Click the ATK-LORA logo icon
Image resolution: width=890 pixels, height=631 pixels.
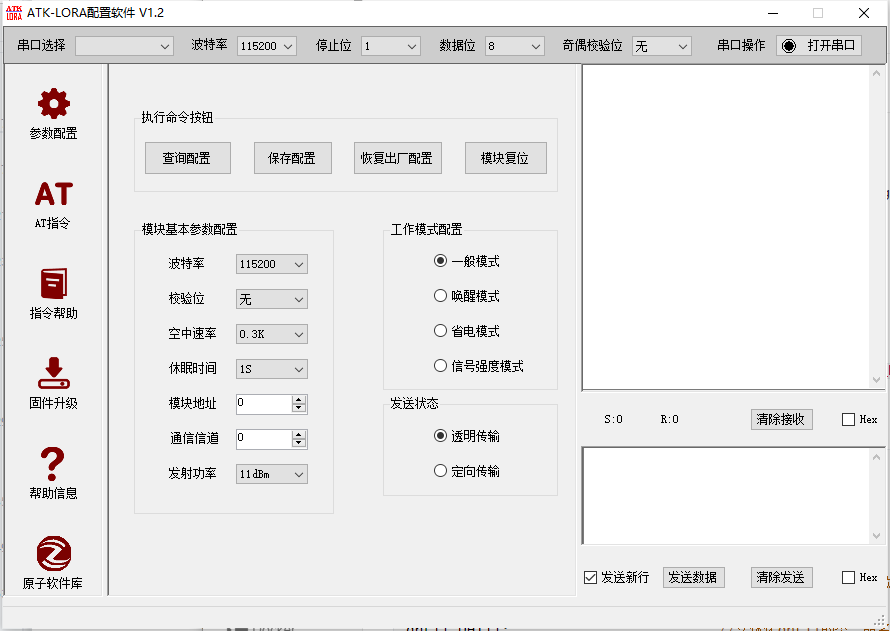click(x=14, y=13)
